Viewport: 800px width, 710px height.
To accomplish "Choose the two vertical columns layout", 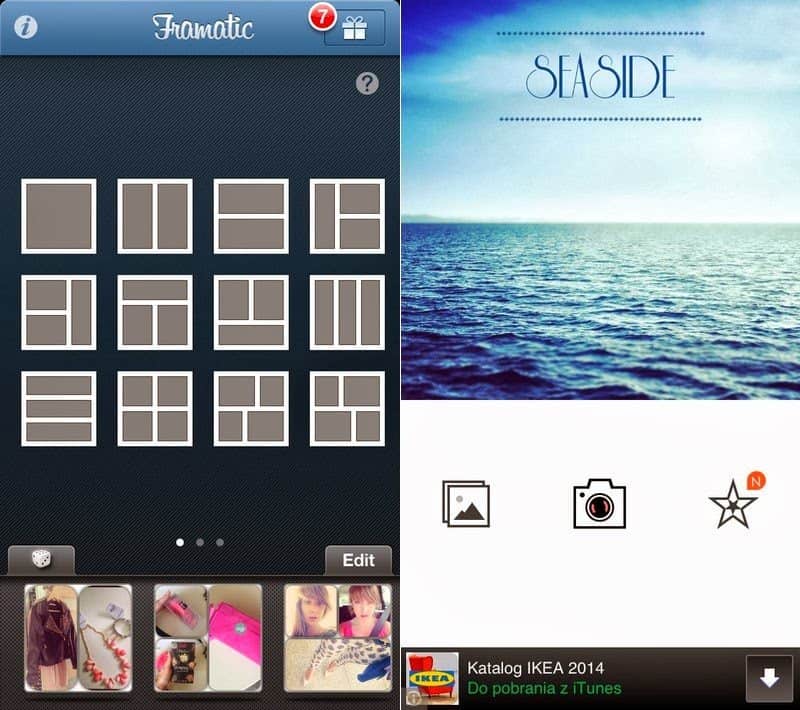I will tap(155, 216).
